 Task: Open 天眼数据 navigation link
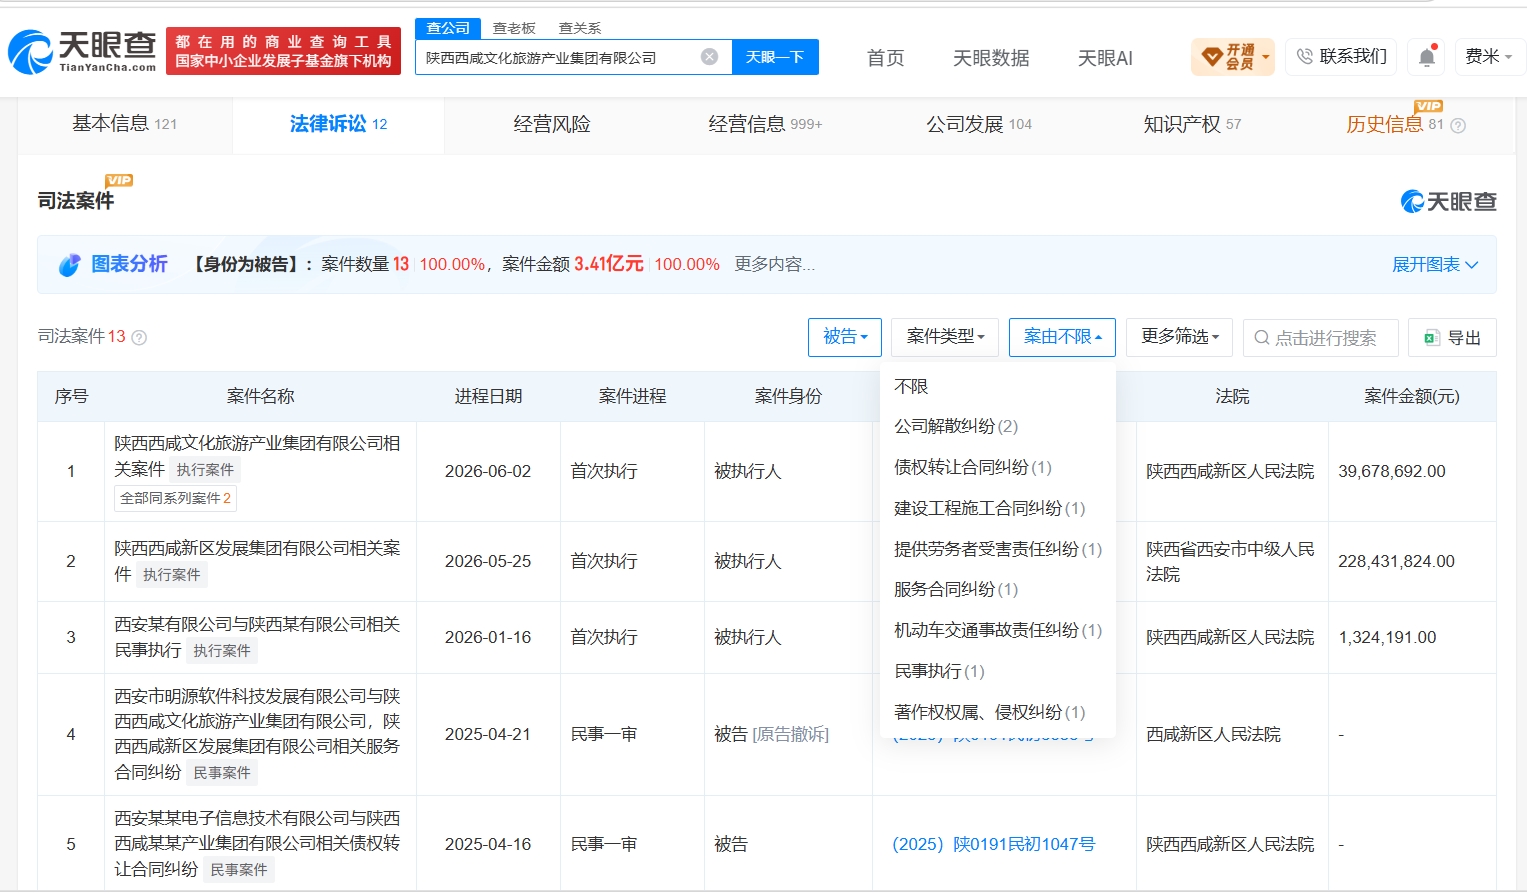pos(991,58)
